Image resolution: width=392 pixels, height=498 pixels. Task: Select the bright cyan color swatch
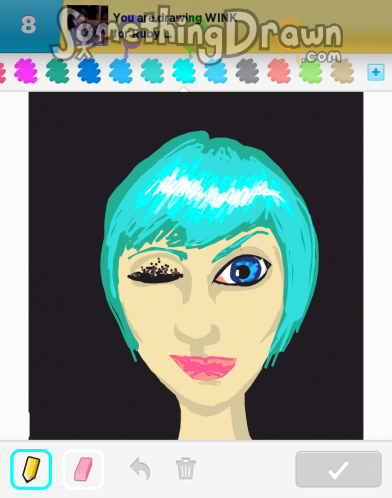coord(184,71)
